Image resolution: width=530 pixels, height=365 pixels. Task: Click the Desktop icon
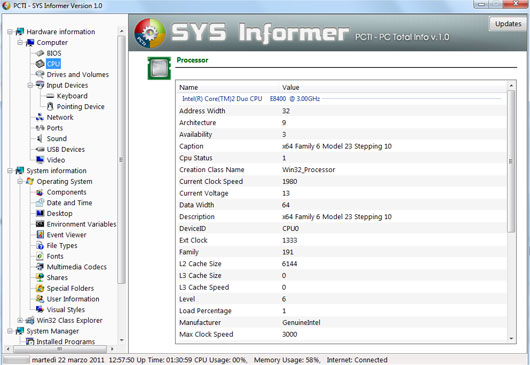(x=40, y=213)
